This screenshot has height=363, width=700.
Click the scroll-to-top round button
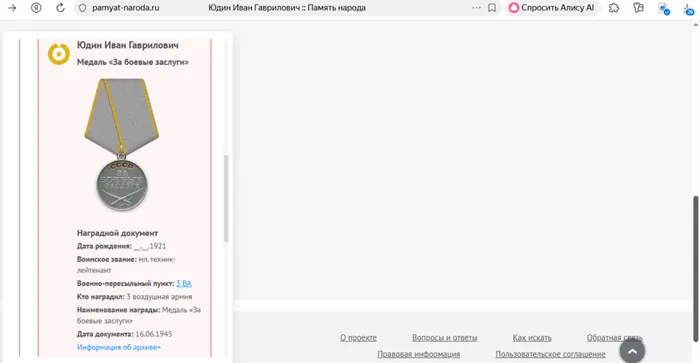coord(632,351)
